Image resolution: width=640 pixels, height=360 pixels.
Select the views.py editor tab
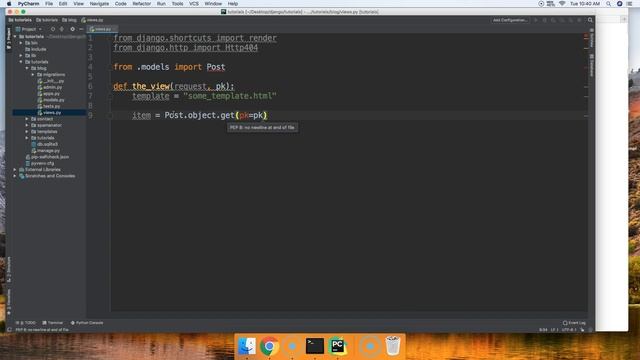(102, 29)
